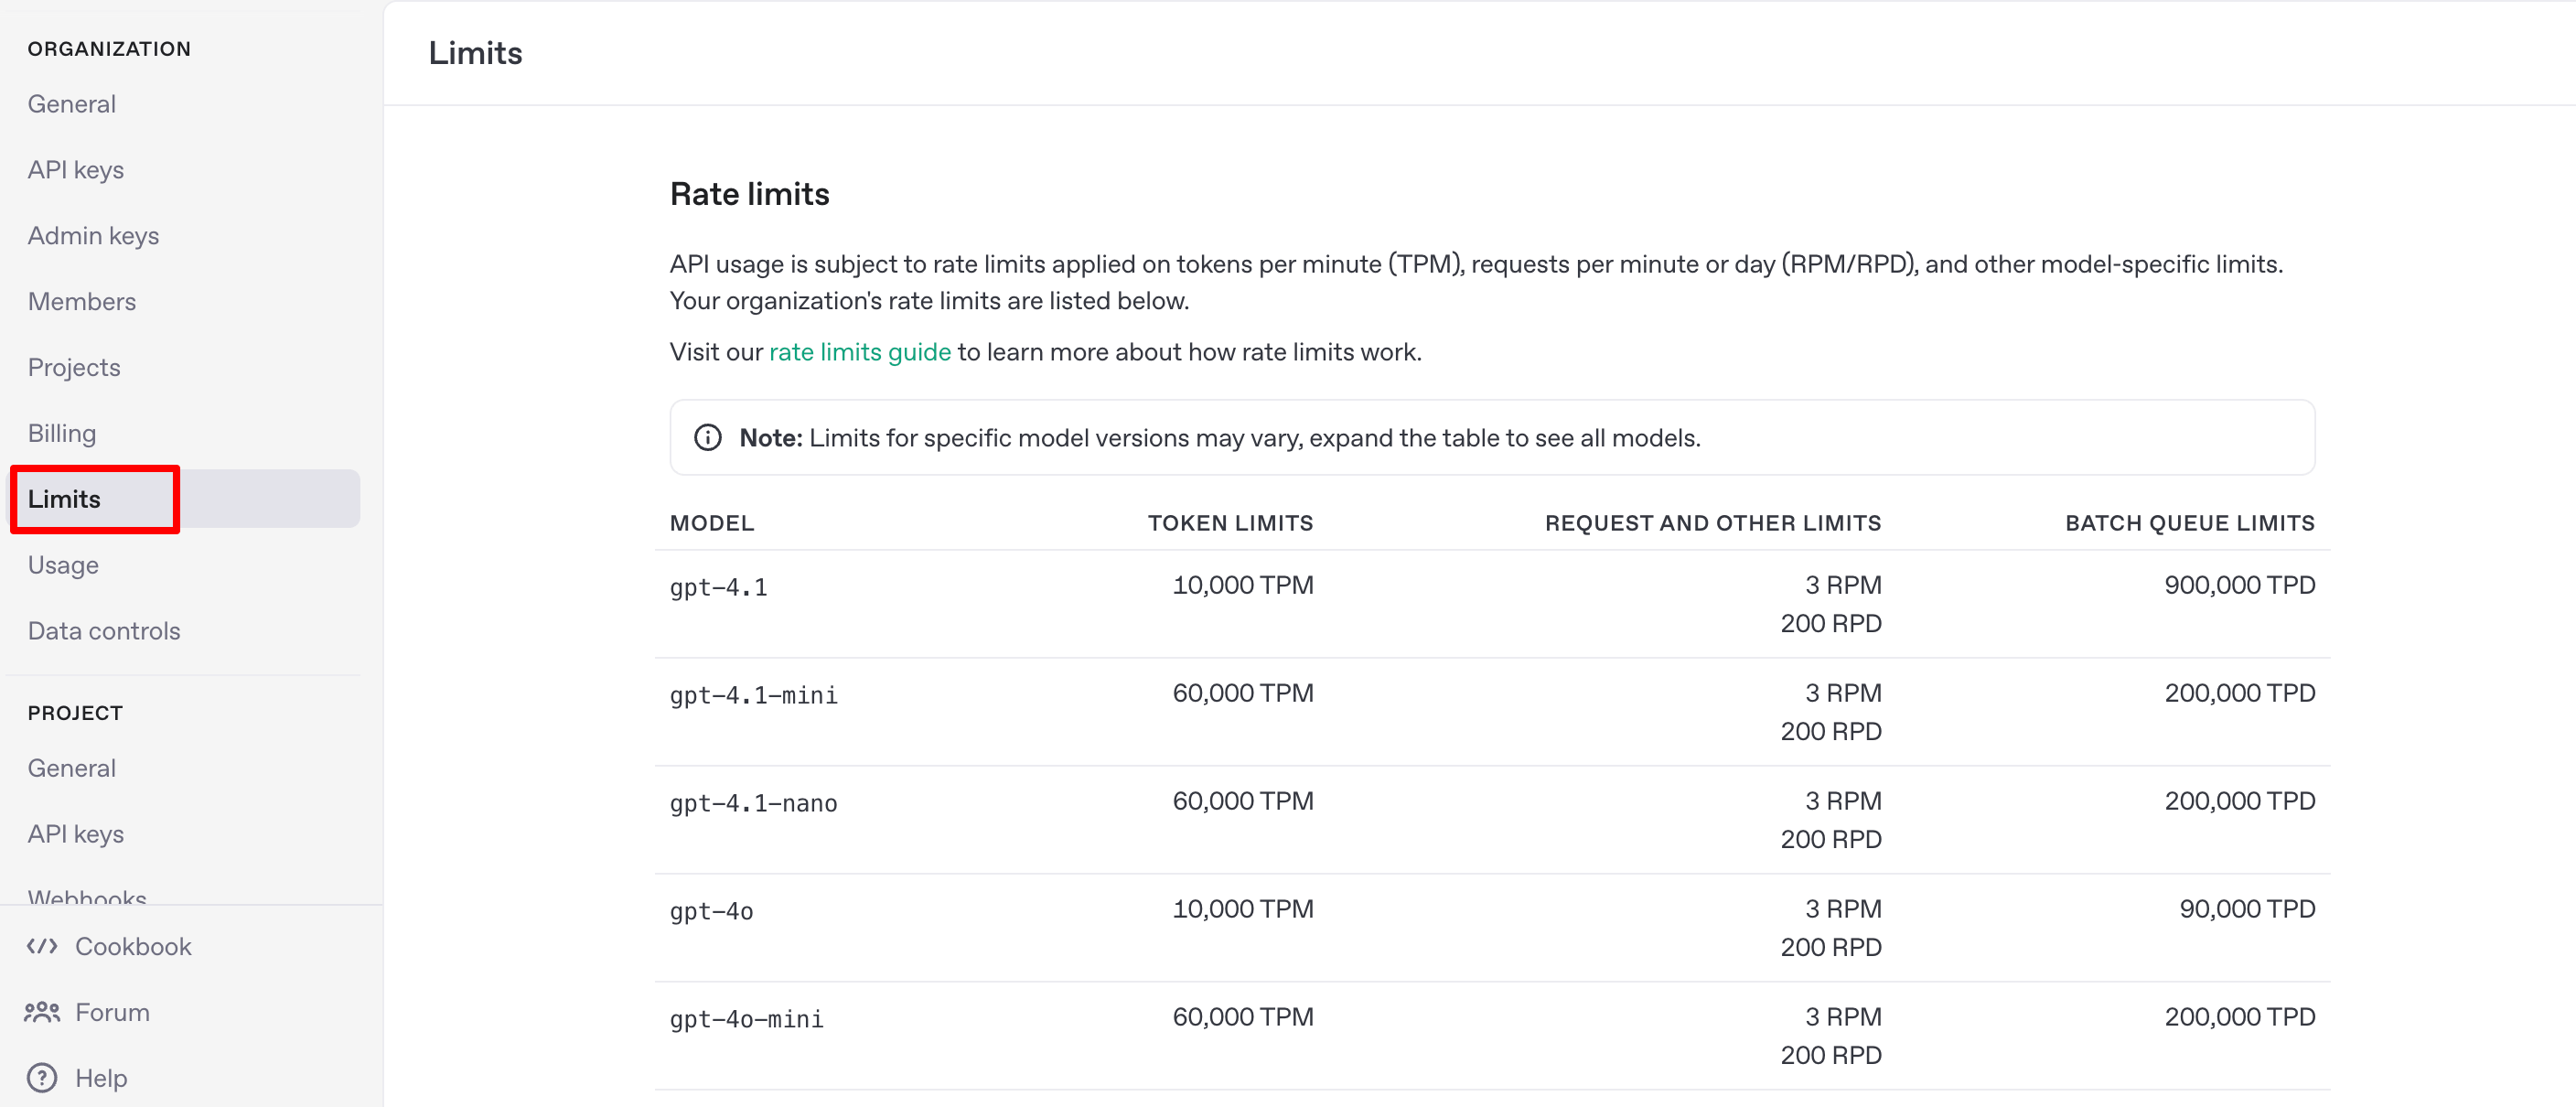Click 3 RPM in gpt-4.1 row
2576x1107 pixels.
[1843, 585]
